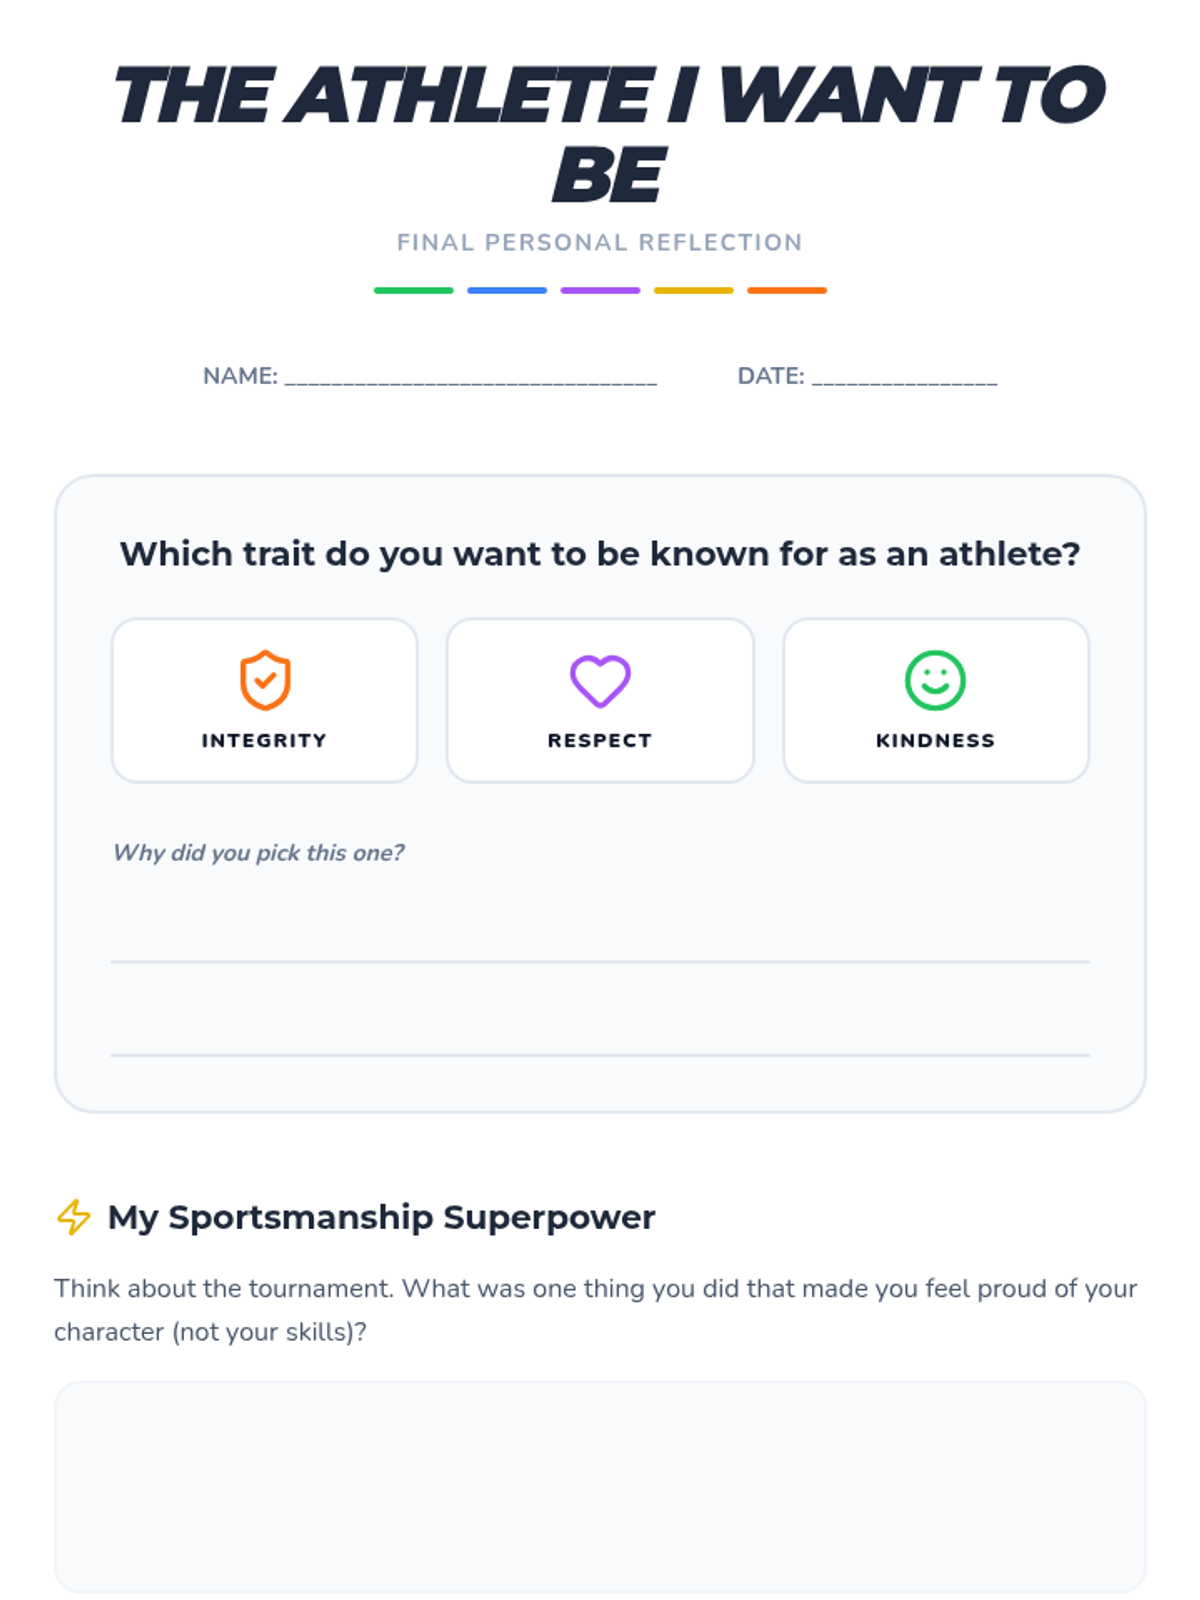Click the green color bar under subtitle

(x=413, y=290)
